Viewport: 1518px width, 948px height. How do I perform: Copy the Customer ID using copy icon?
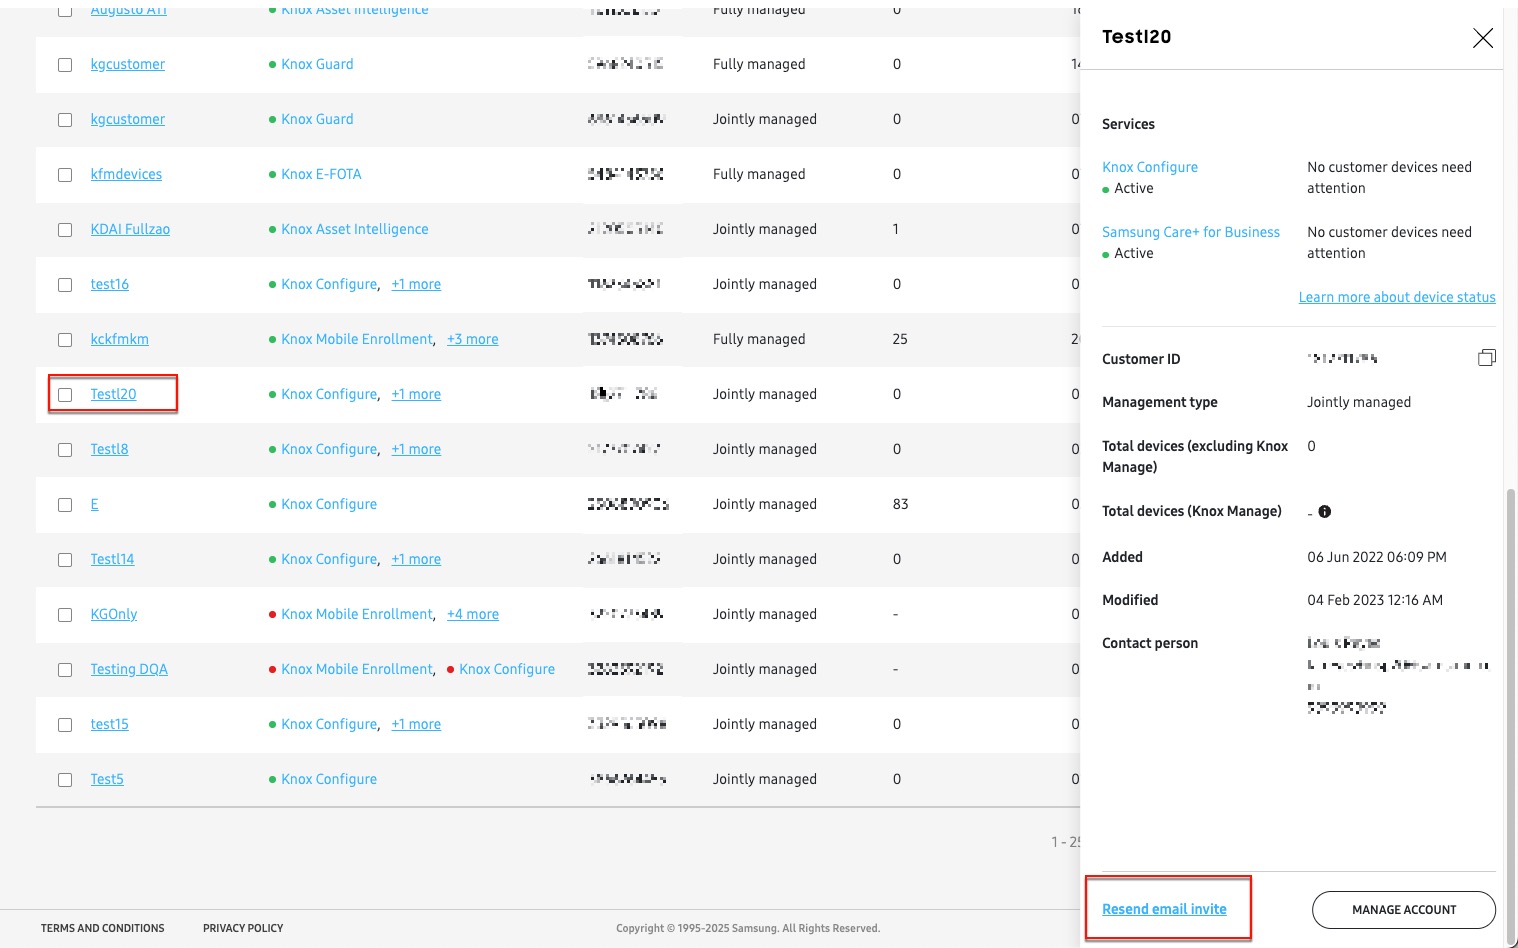1487,357
